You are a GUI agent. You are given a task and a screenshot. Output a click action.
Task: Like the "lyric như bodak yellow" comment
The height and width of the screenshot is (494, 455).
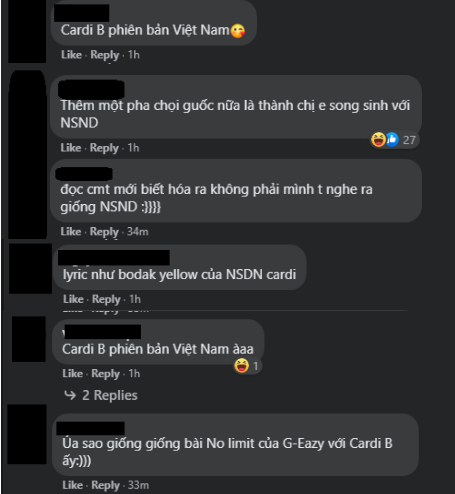[73, 299]
